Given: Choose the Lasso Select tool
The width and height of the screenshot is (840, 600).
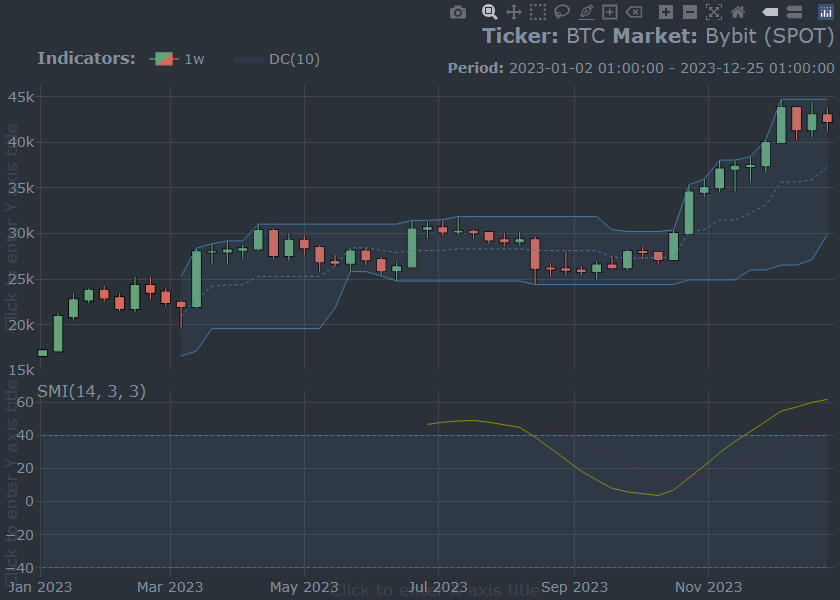Looking at the screenshot, I should tap(562, 12).
